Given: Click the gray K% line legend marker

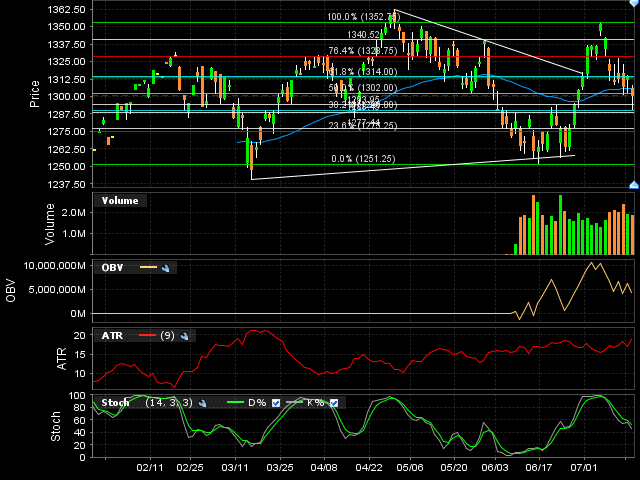Looking at the screenshot, I should tap(292, 403).
